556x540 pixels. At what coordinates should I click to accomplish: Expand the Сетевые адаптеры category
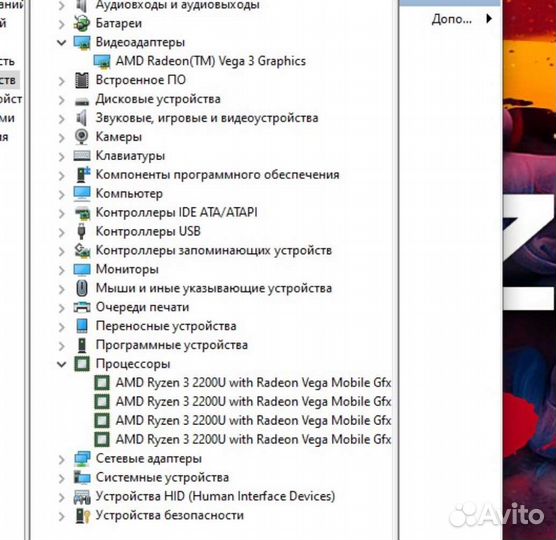point(62,460)
